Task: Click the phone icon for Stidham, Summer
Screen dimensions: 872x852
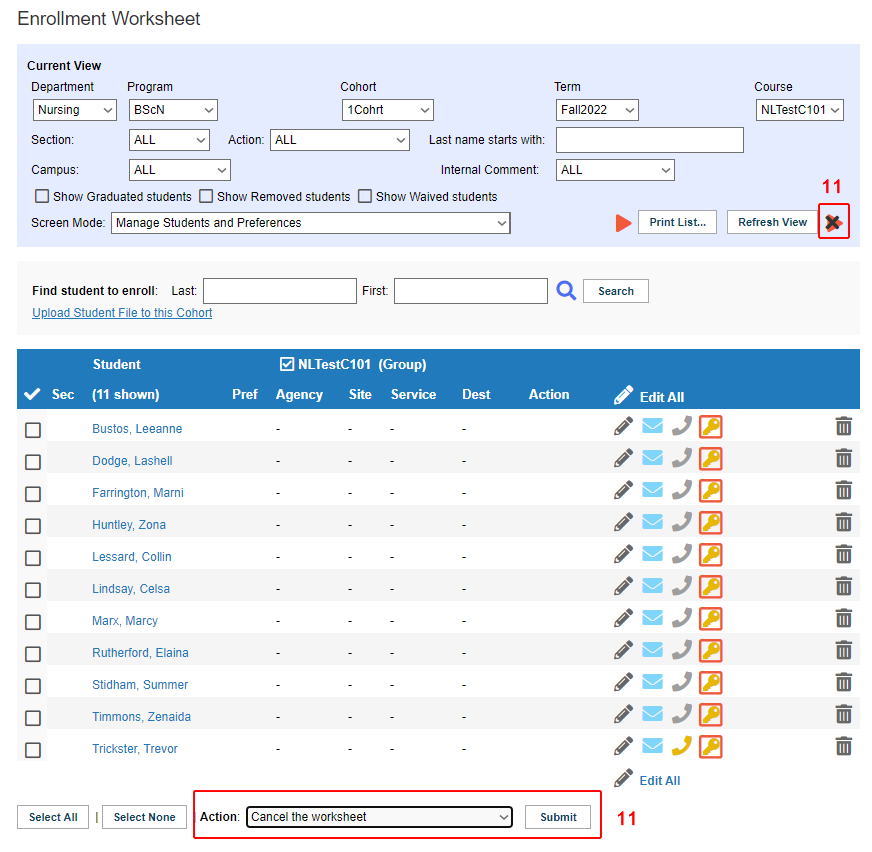Action: [681, 682]
